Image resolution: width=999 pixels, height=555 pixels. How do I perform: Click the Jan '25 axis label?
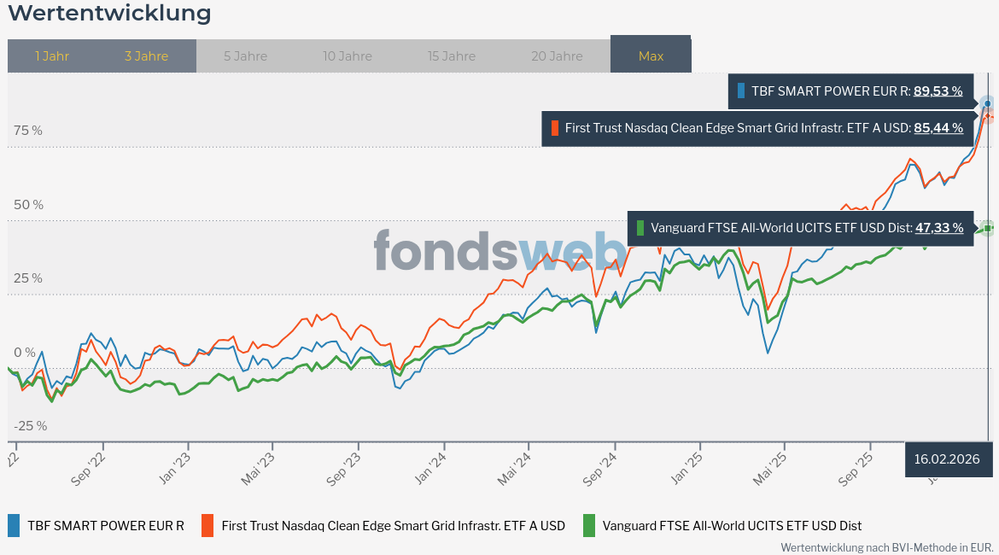686,469
